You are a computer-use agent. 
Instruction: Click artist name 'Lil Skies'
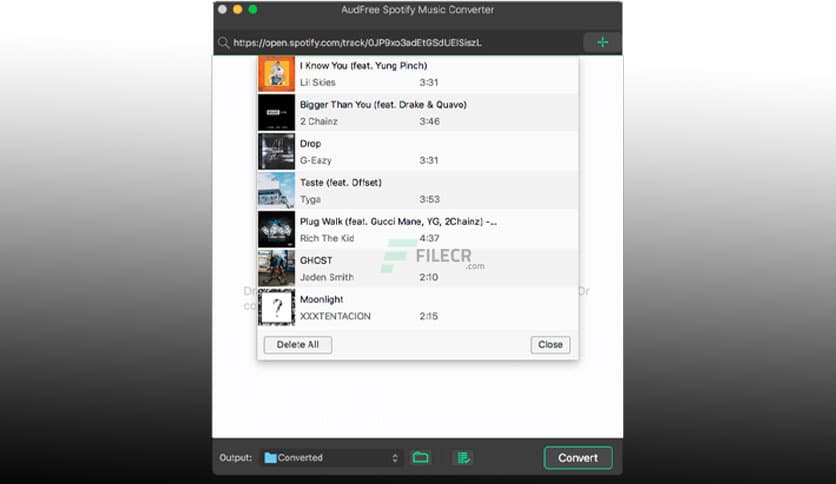pyautogui.click(x=317, y=83)
